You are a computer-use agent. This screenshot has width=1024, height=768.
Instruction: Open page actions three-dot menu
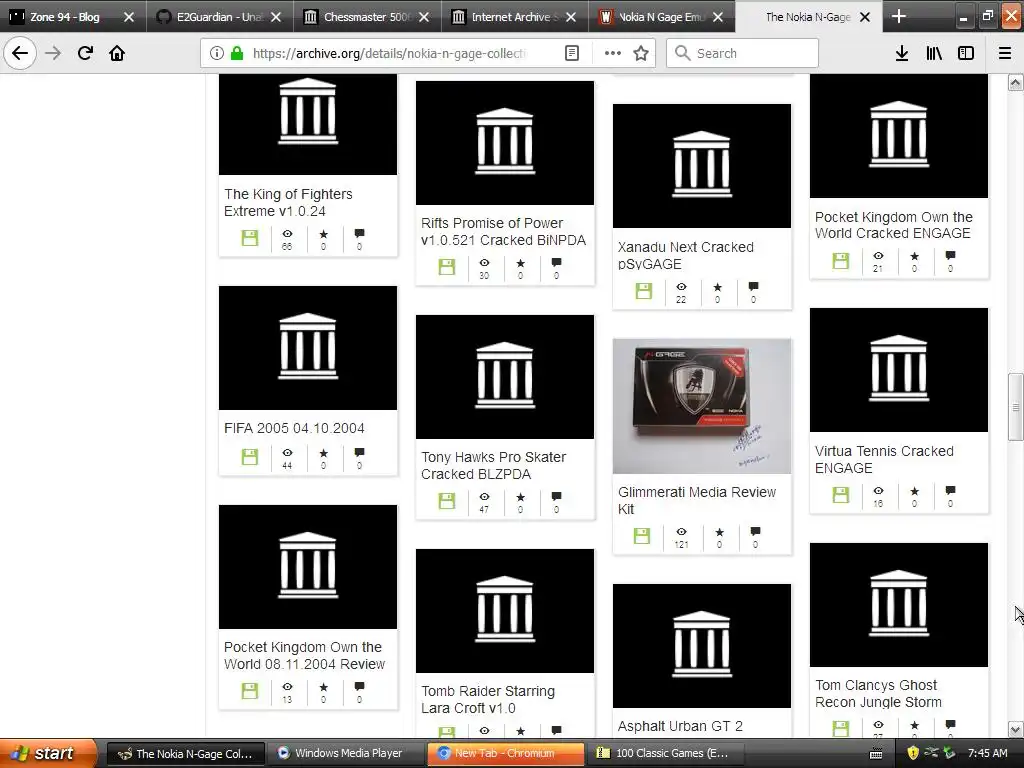click(x=612, y=53)
